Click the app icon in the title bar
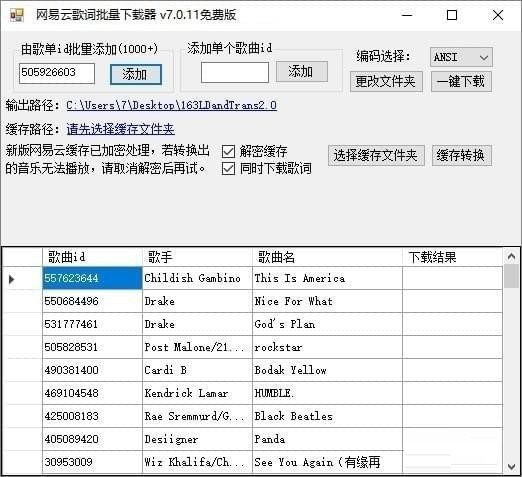Image resolution: width=522 pixels, height=477 pixels. tap(17, 15)
